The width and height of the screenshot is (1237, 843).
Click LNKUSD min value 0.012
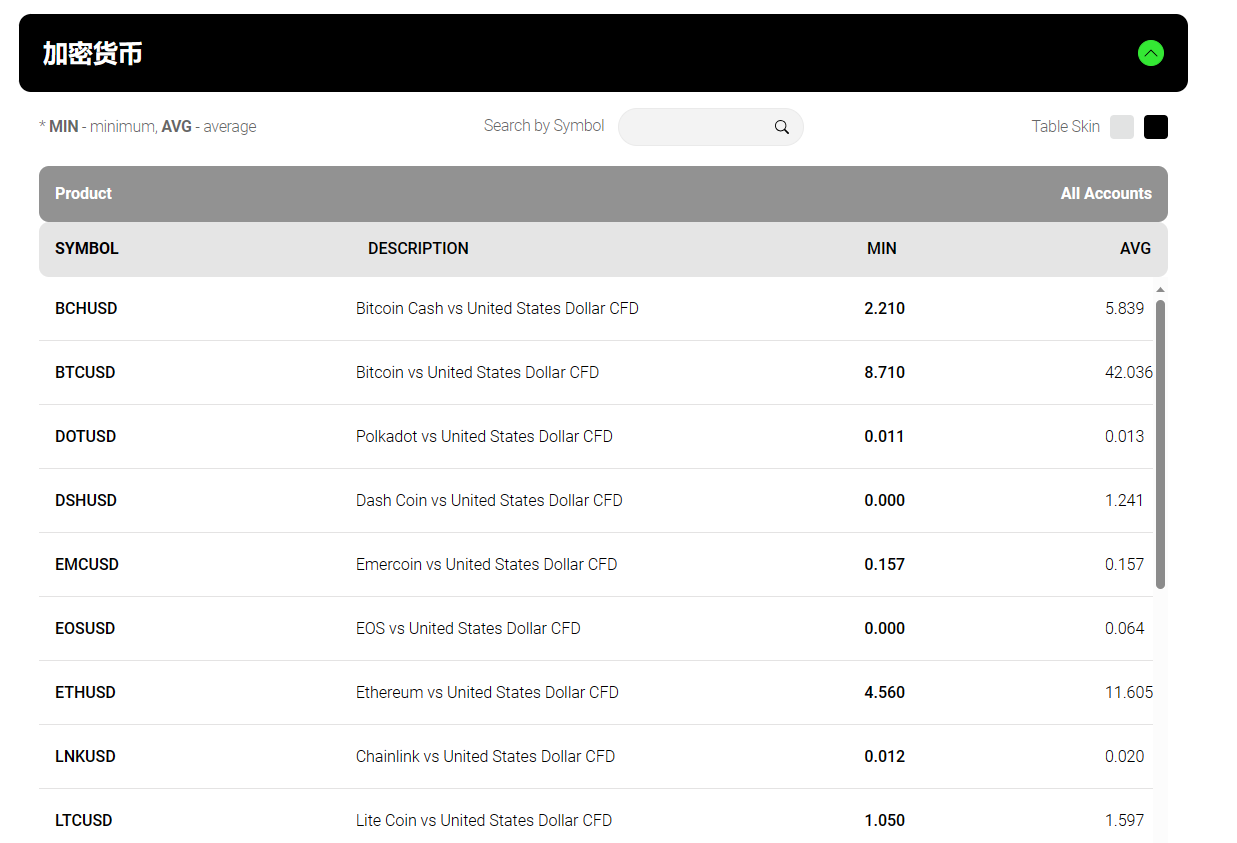pyautogui.click(x=885, y=757)
